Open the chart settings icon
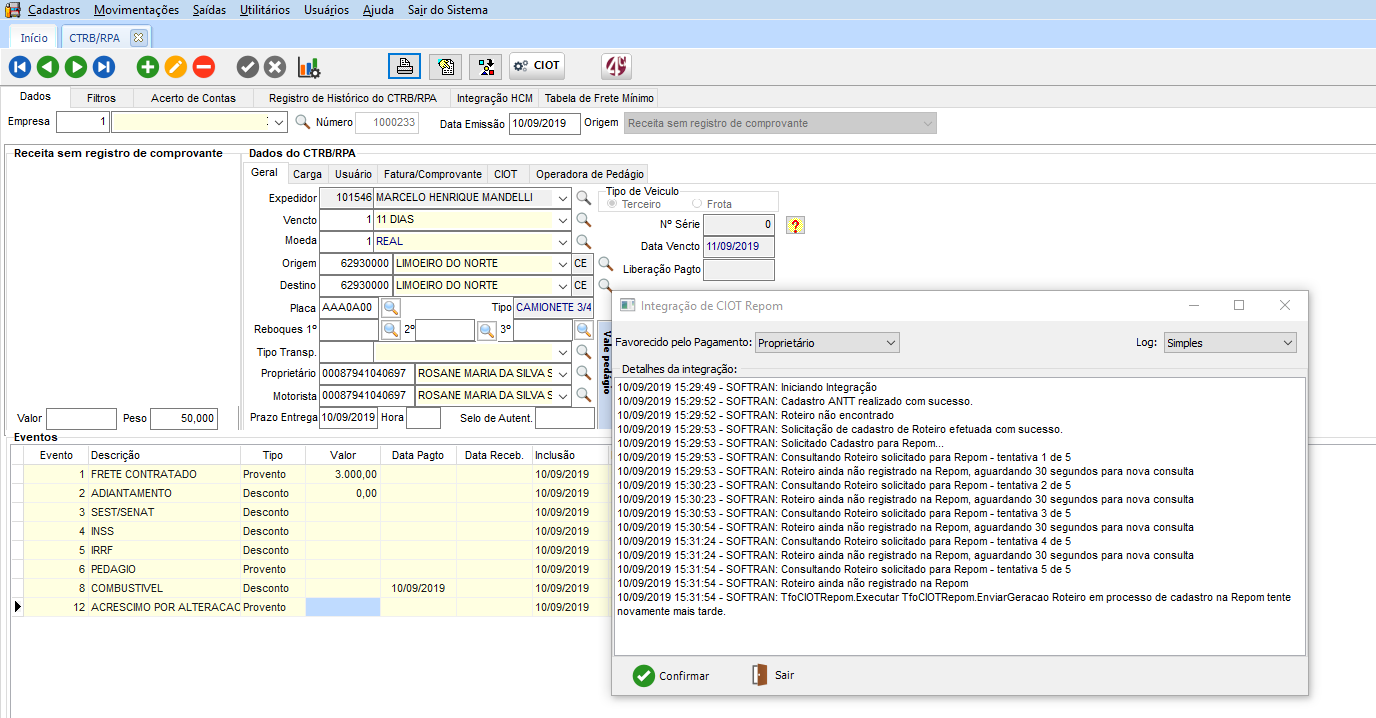Image resolution: width=1376 pixels, height=718 pixels. pos(309,67)
